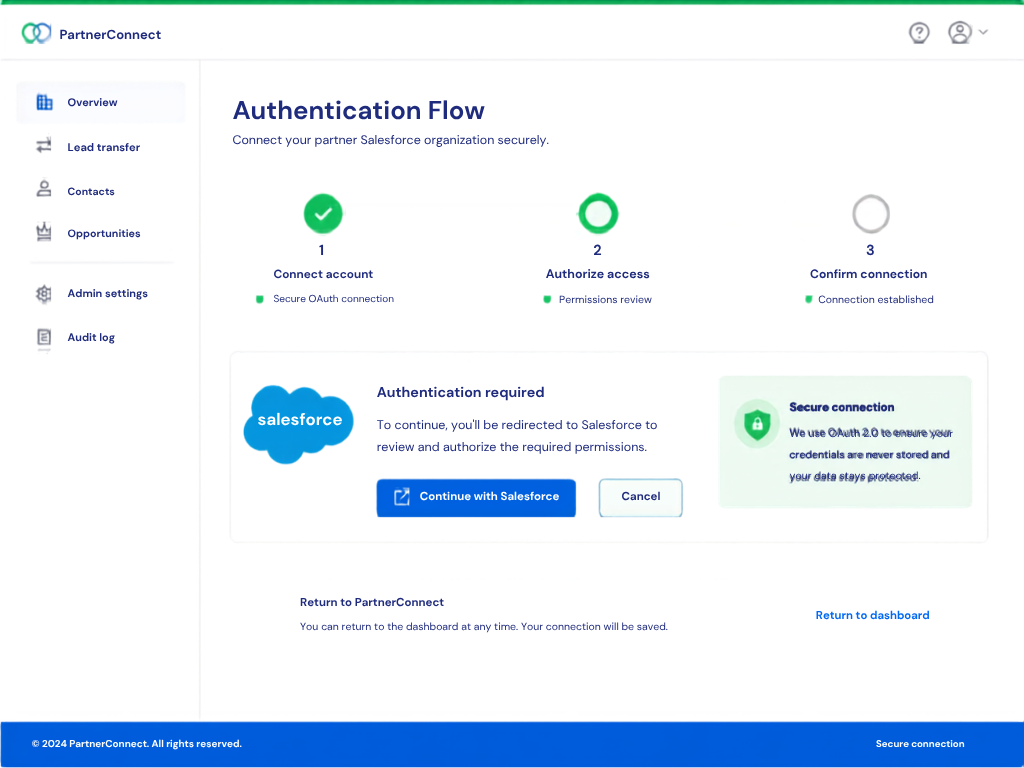Click the active step 2 green circle

click(x=598, y=214)
